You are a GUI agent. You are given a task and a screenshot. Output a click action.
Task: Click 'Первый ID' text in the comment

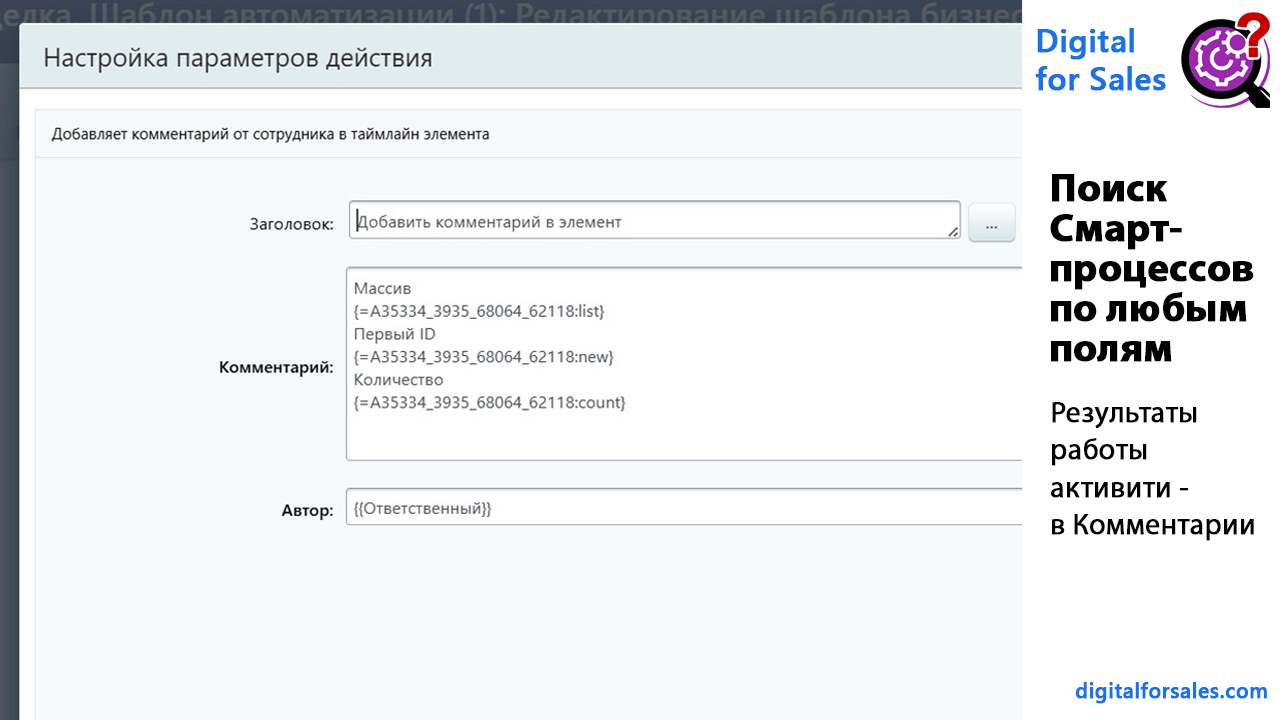tap(394, 334)
